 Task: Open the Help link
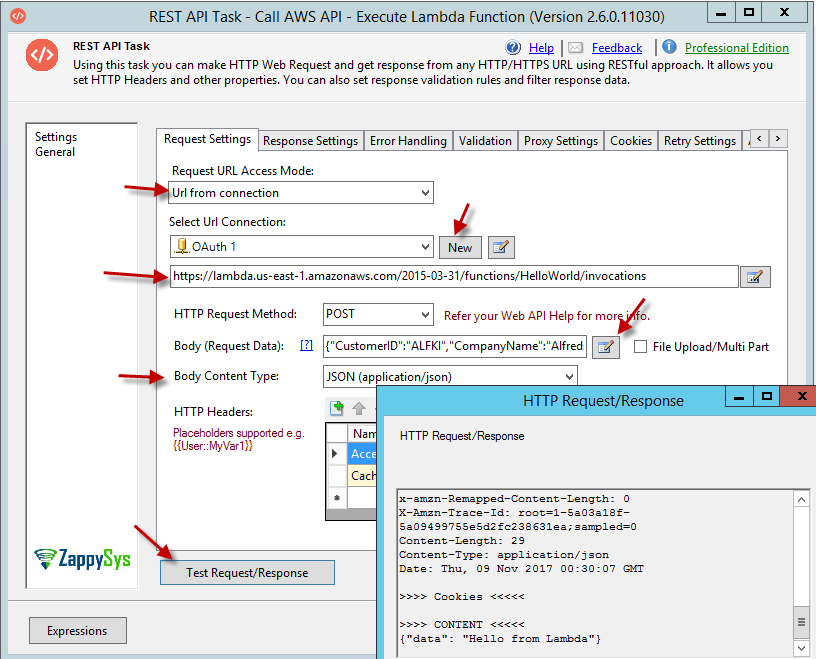coord(541,48)
